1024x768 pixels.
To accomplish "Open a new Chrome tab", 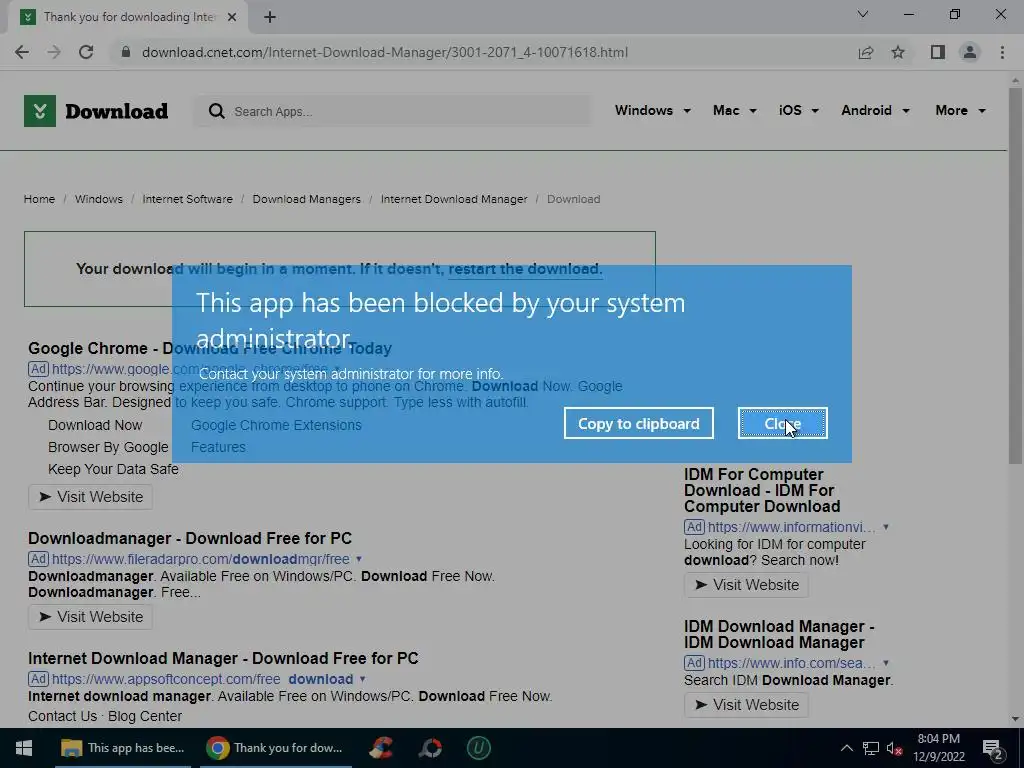I will (270, 17).
